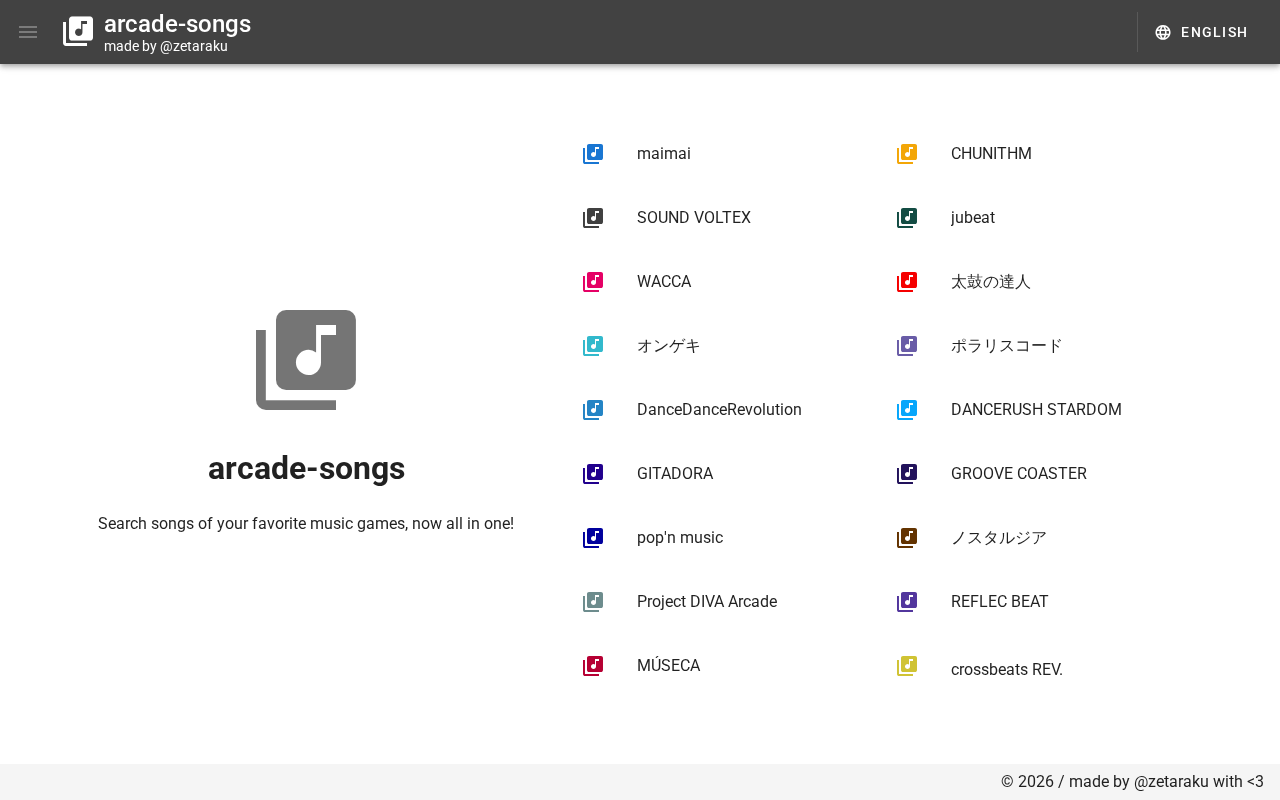Screen dimensions: 1280x800
Task: Click the orange CHUNITHM library icon
Action: [x=907, y=154]
